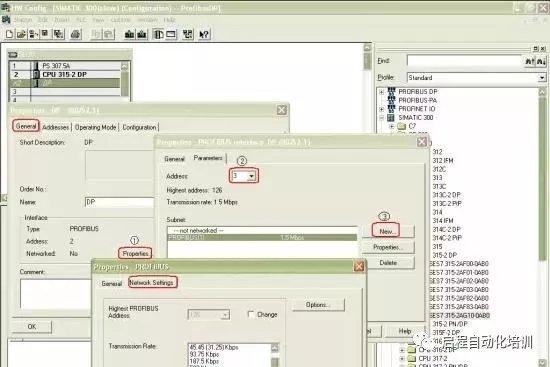Enable the Change checkbox for highest PROFIBUS address
Image resolution: width=550 pixels, height=367 pixels.
[x=251, y=314]
